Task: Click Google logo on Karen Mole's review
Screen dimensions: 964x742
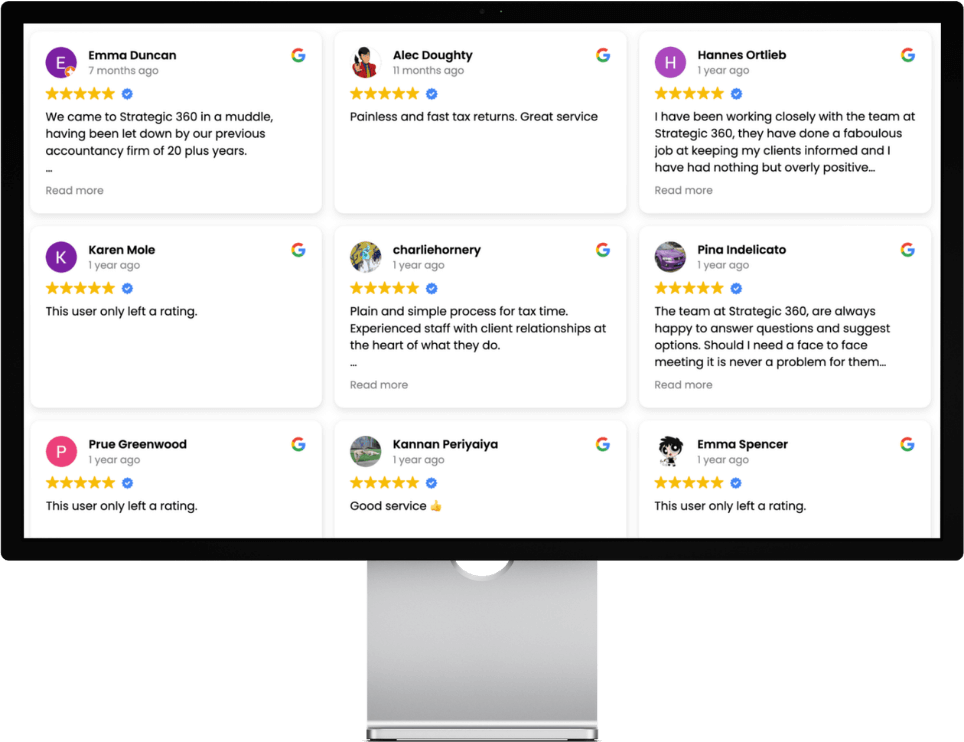Action: click(x=298, y=250)
